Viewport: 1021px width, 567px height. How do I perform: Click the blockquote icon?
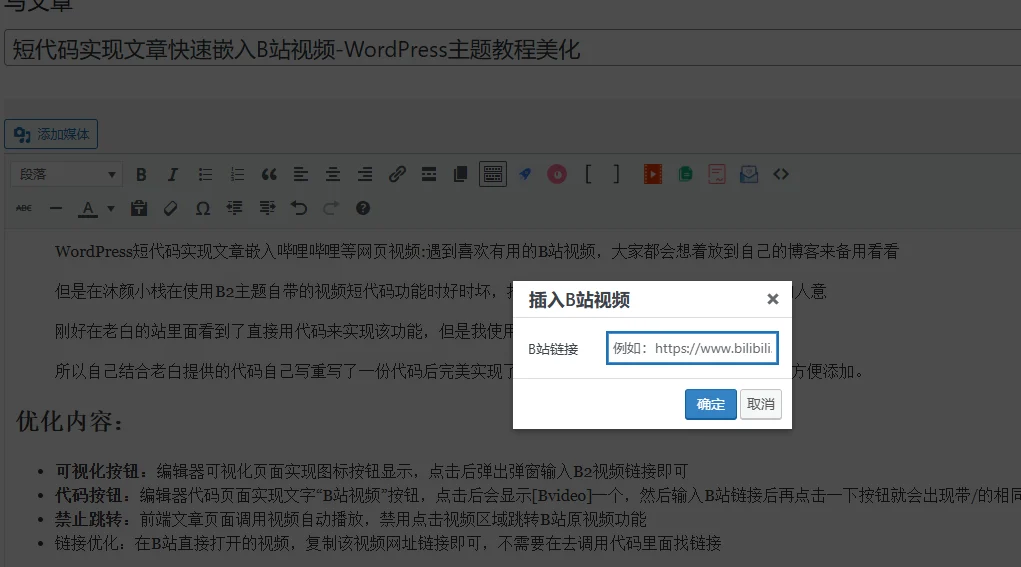[269, 174]
